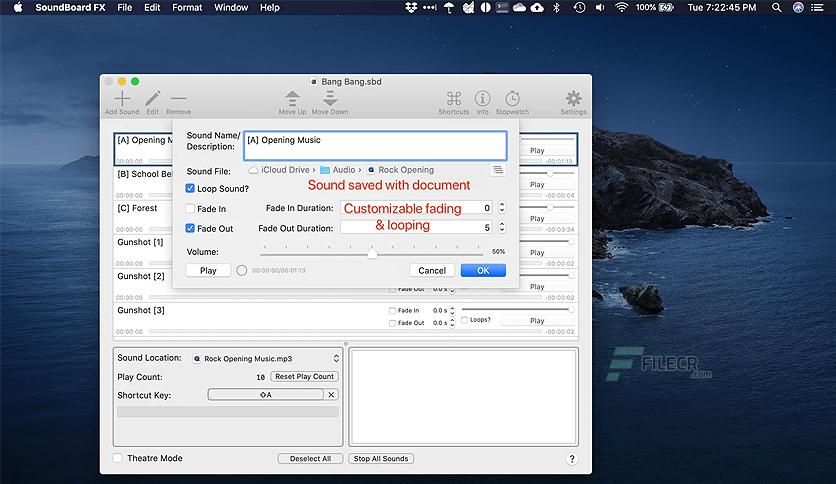Open the Format menu
The width and height of the screenshot is (836, 484).
tap(187, 7)
